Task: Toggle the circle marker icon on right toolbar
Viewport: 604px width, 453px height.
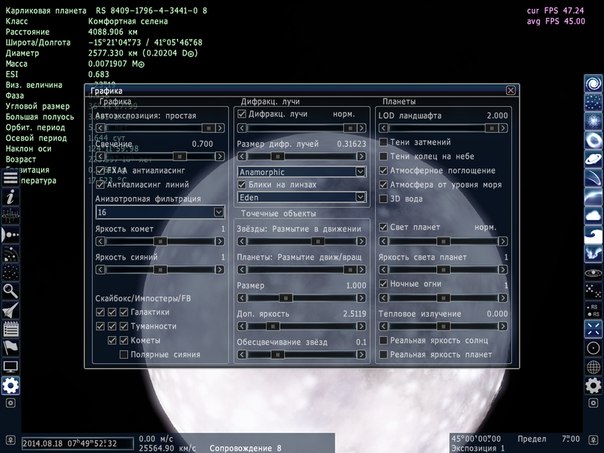Action: tap(593, 348)
